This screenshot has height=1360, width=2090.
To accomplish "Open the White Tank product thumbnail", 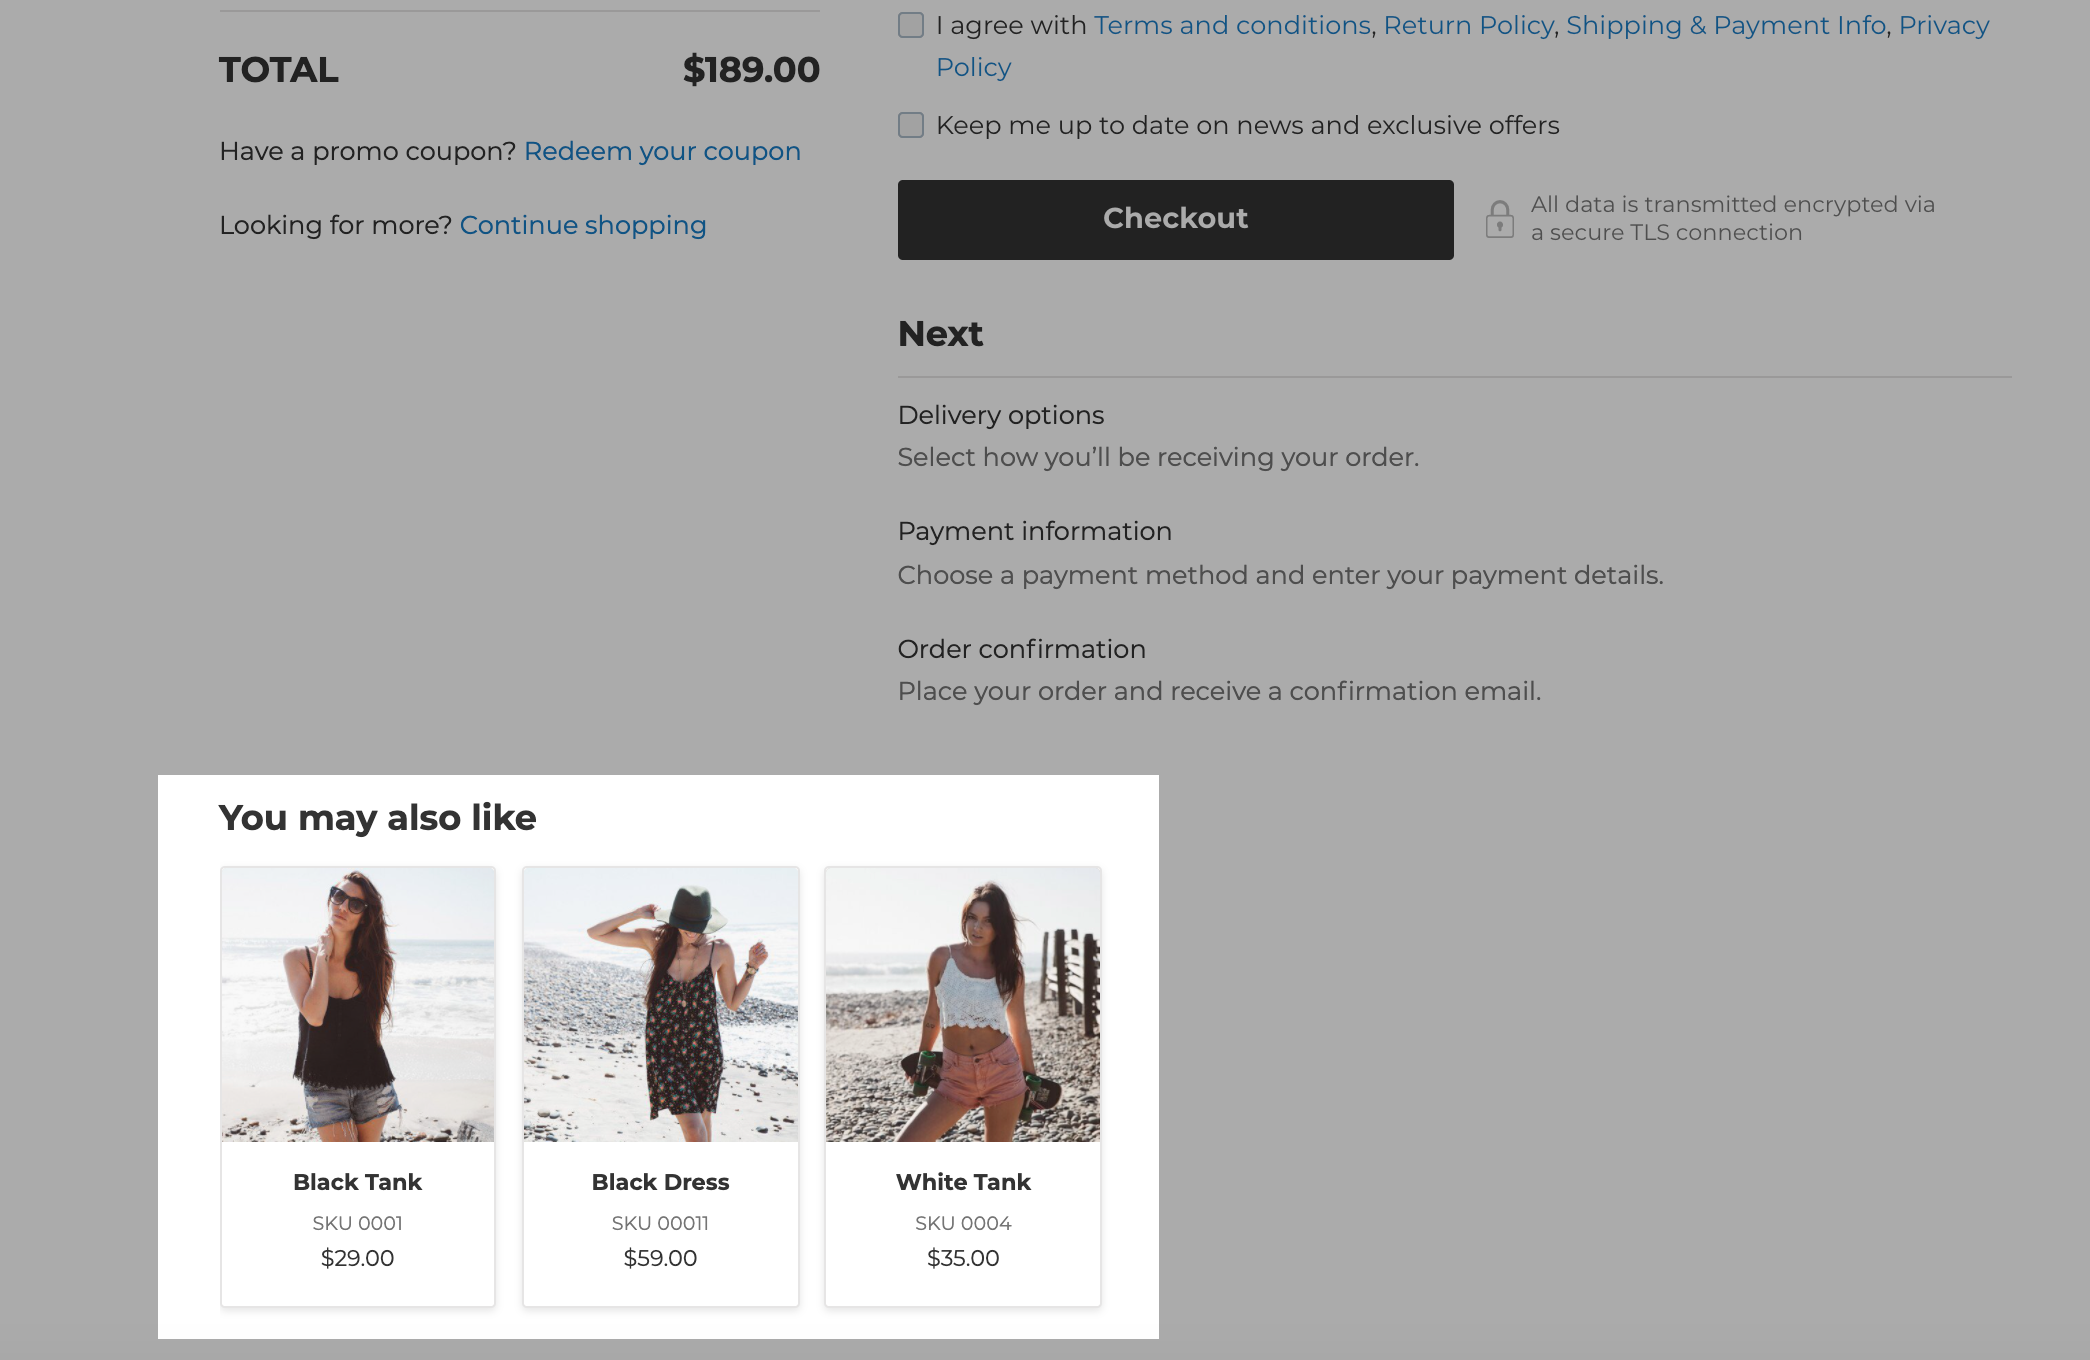I will pyautogui.click(x=962, y=1005).
